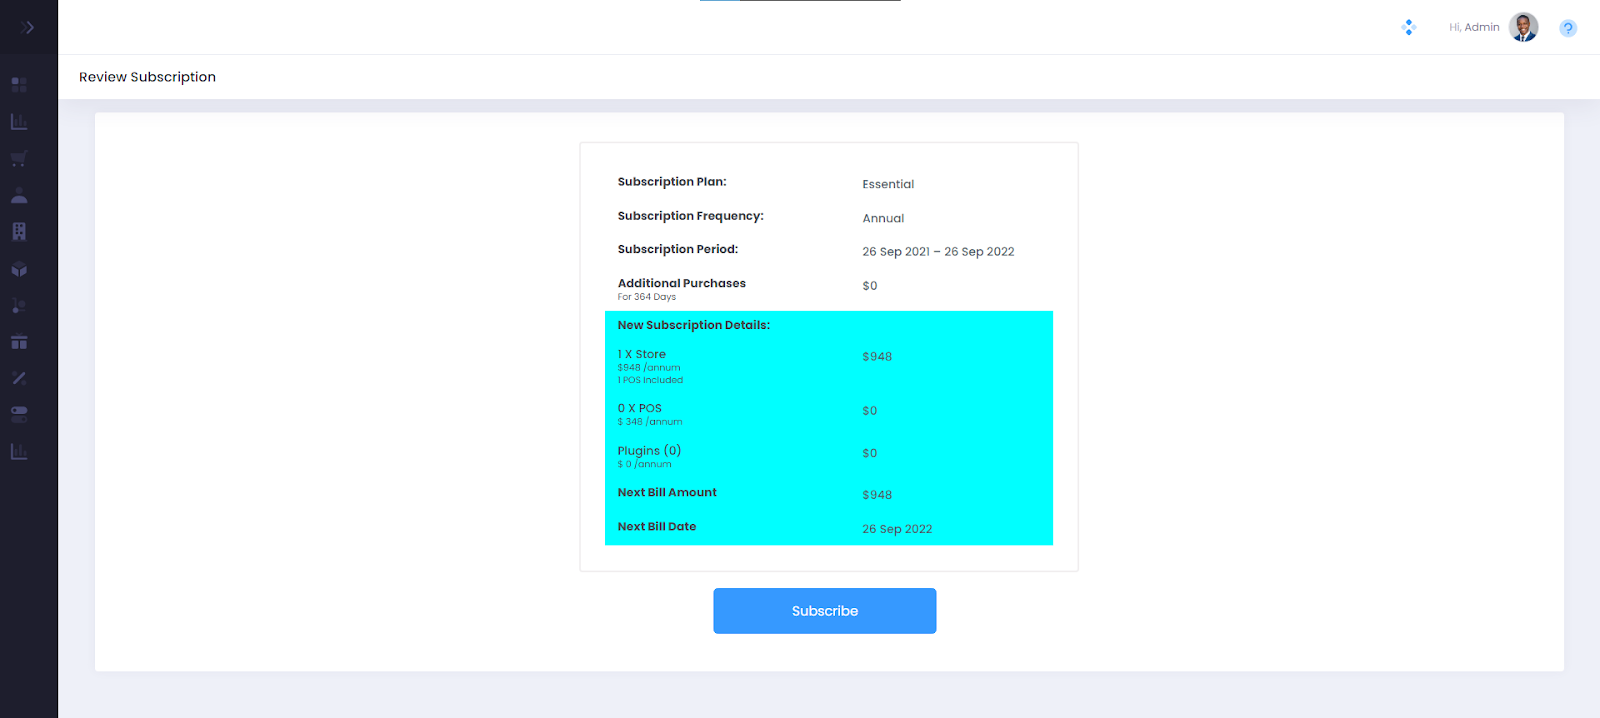Click the 'Next Bill Date' label
This screenshot has height=718, width=1600.
click(657, 526)
